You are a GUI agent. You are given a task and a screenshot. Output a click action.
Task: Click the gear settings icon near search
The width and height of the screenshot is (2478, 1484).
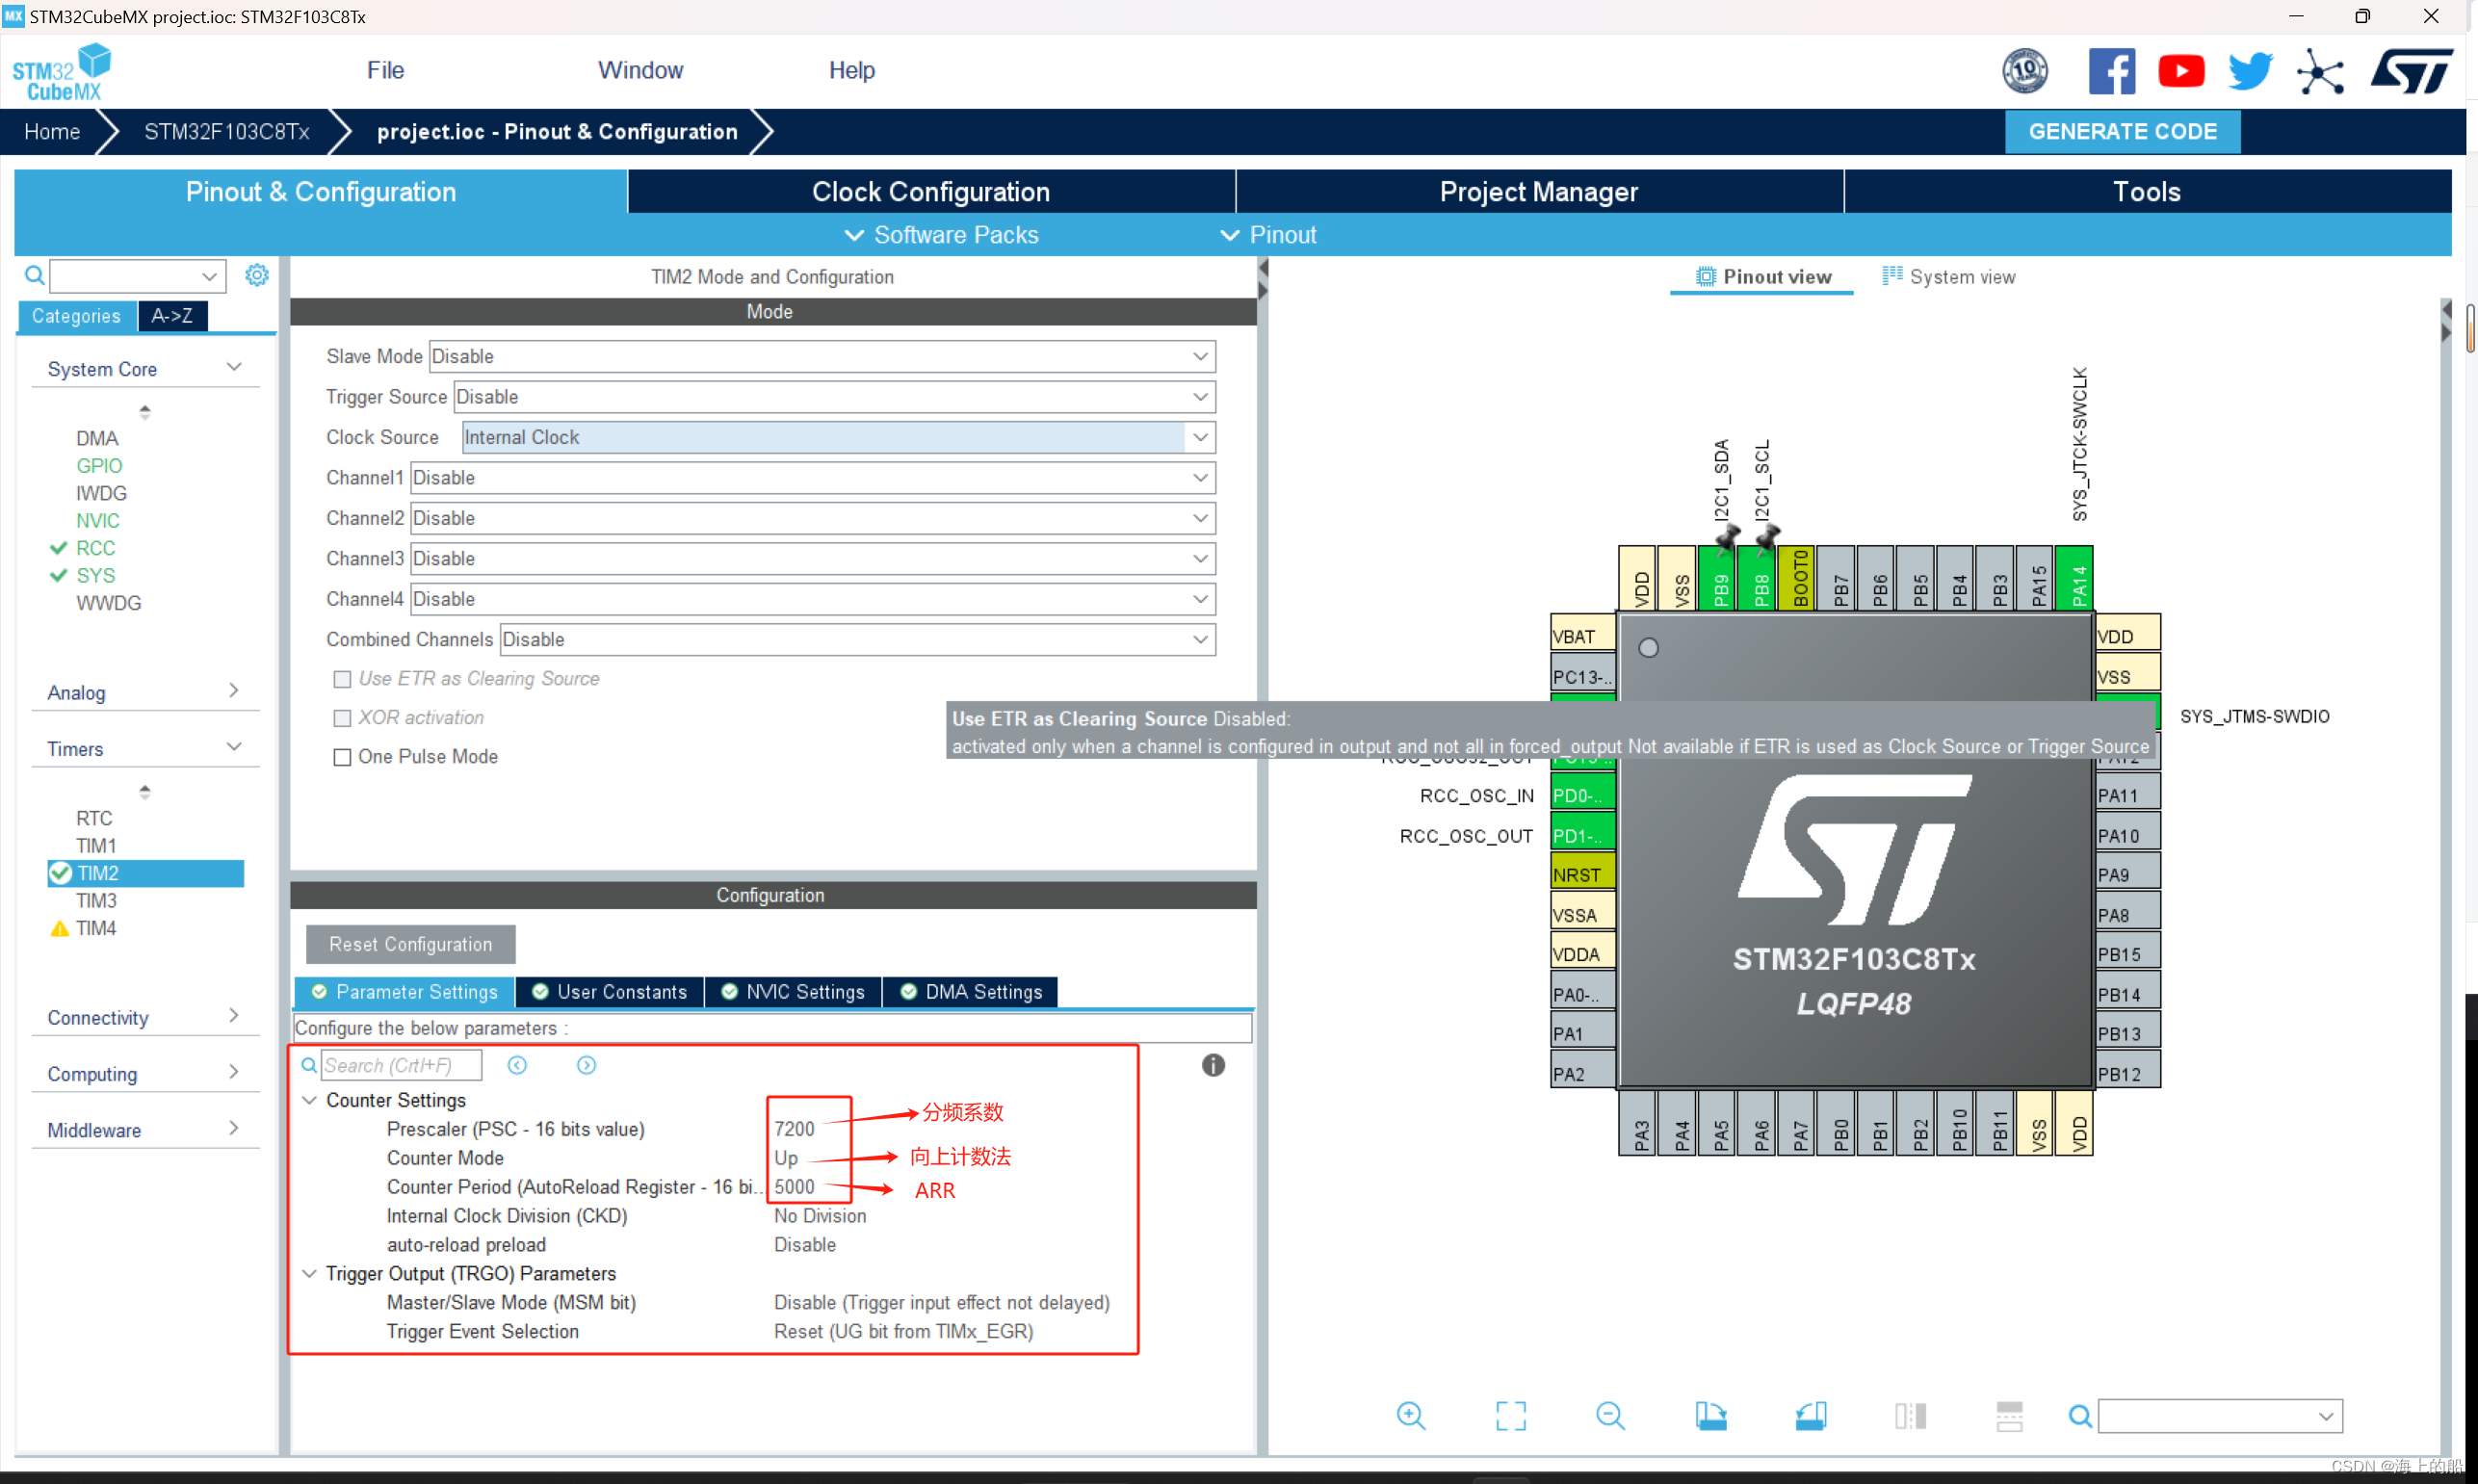click(257, 275)
